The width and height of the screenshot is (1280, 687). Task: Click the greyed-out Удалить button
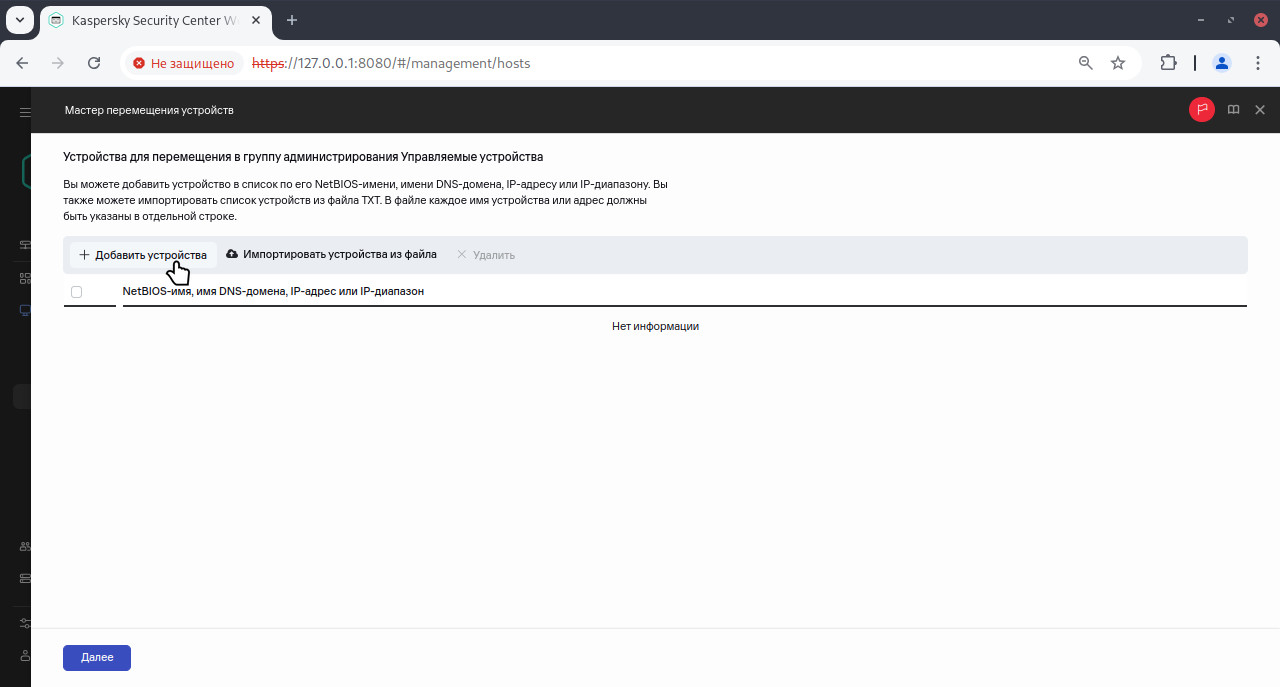[486, 255]
